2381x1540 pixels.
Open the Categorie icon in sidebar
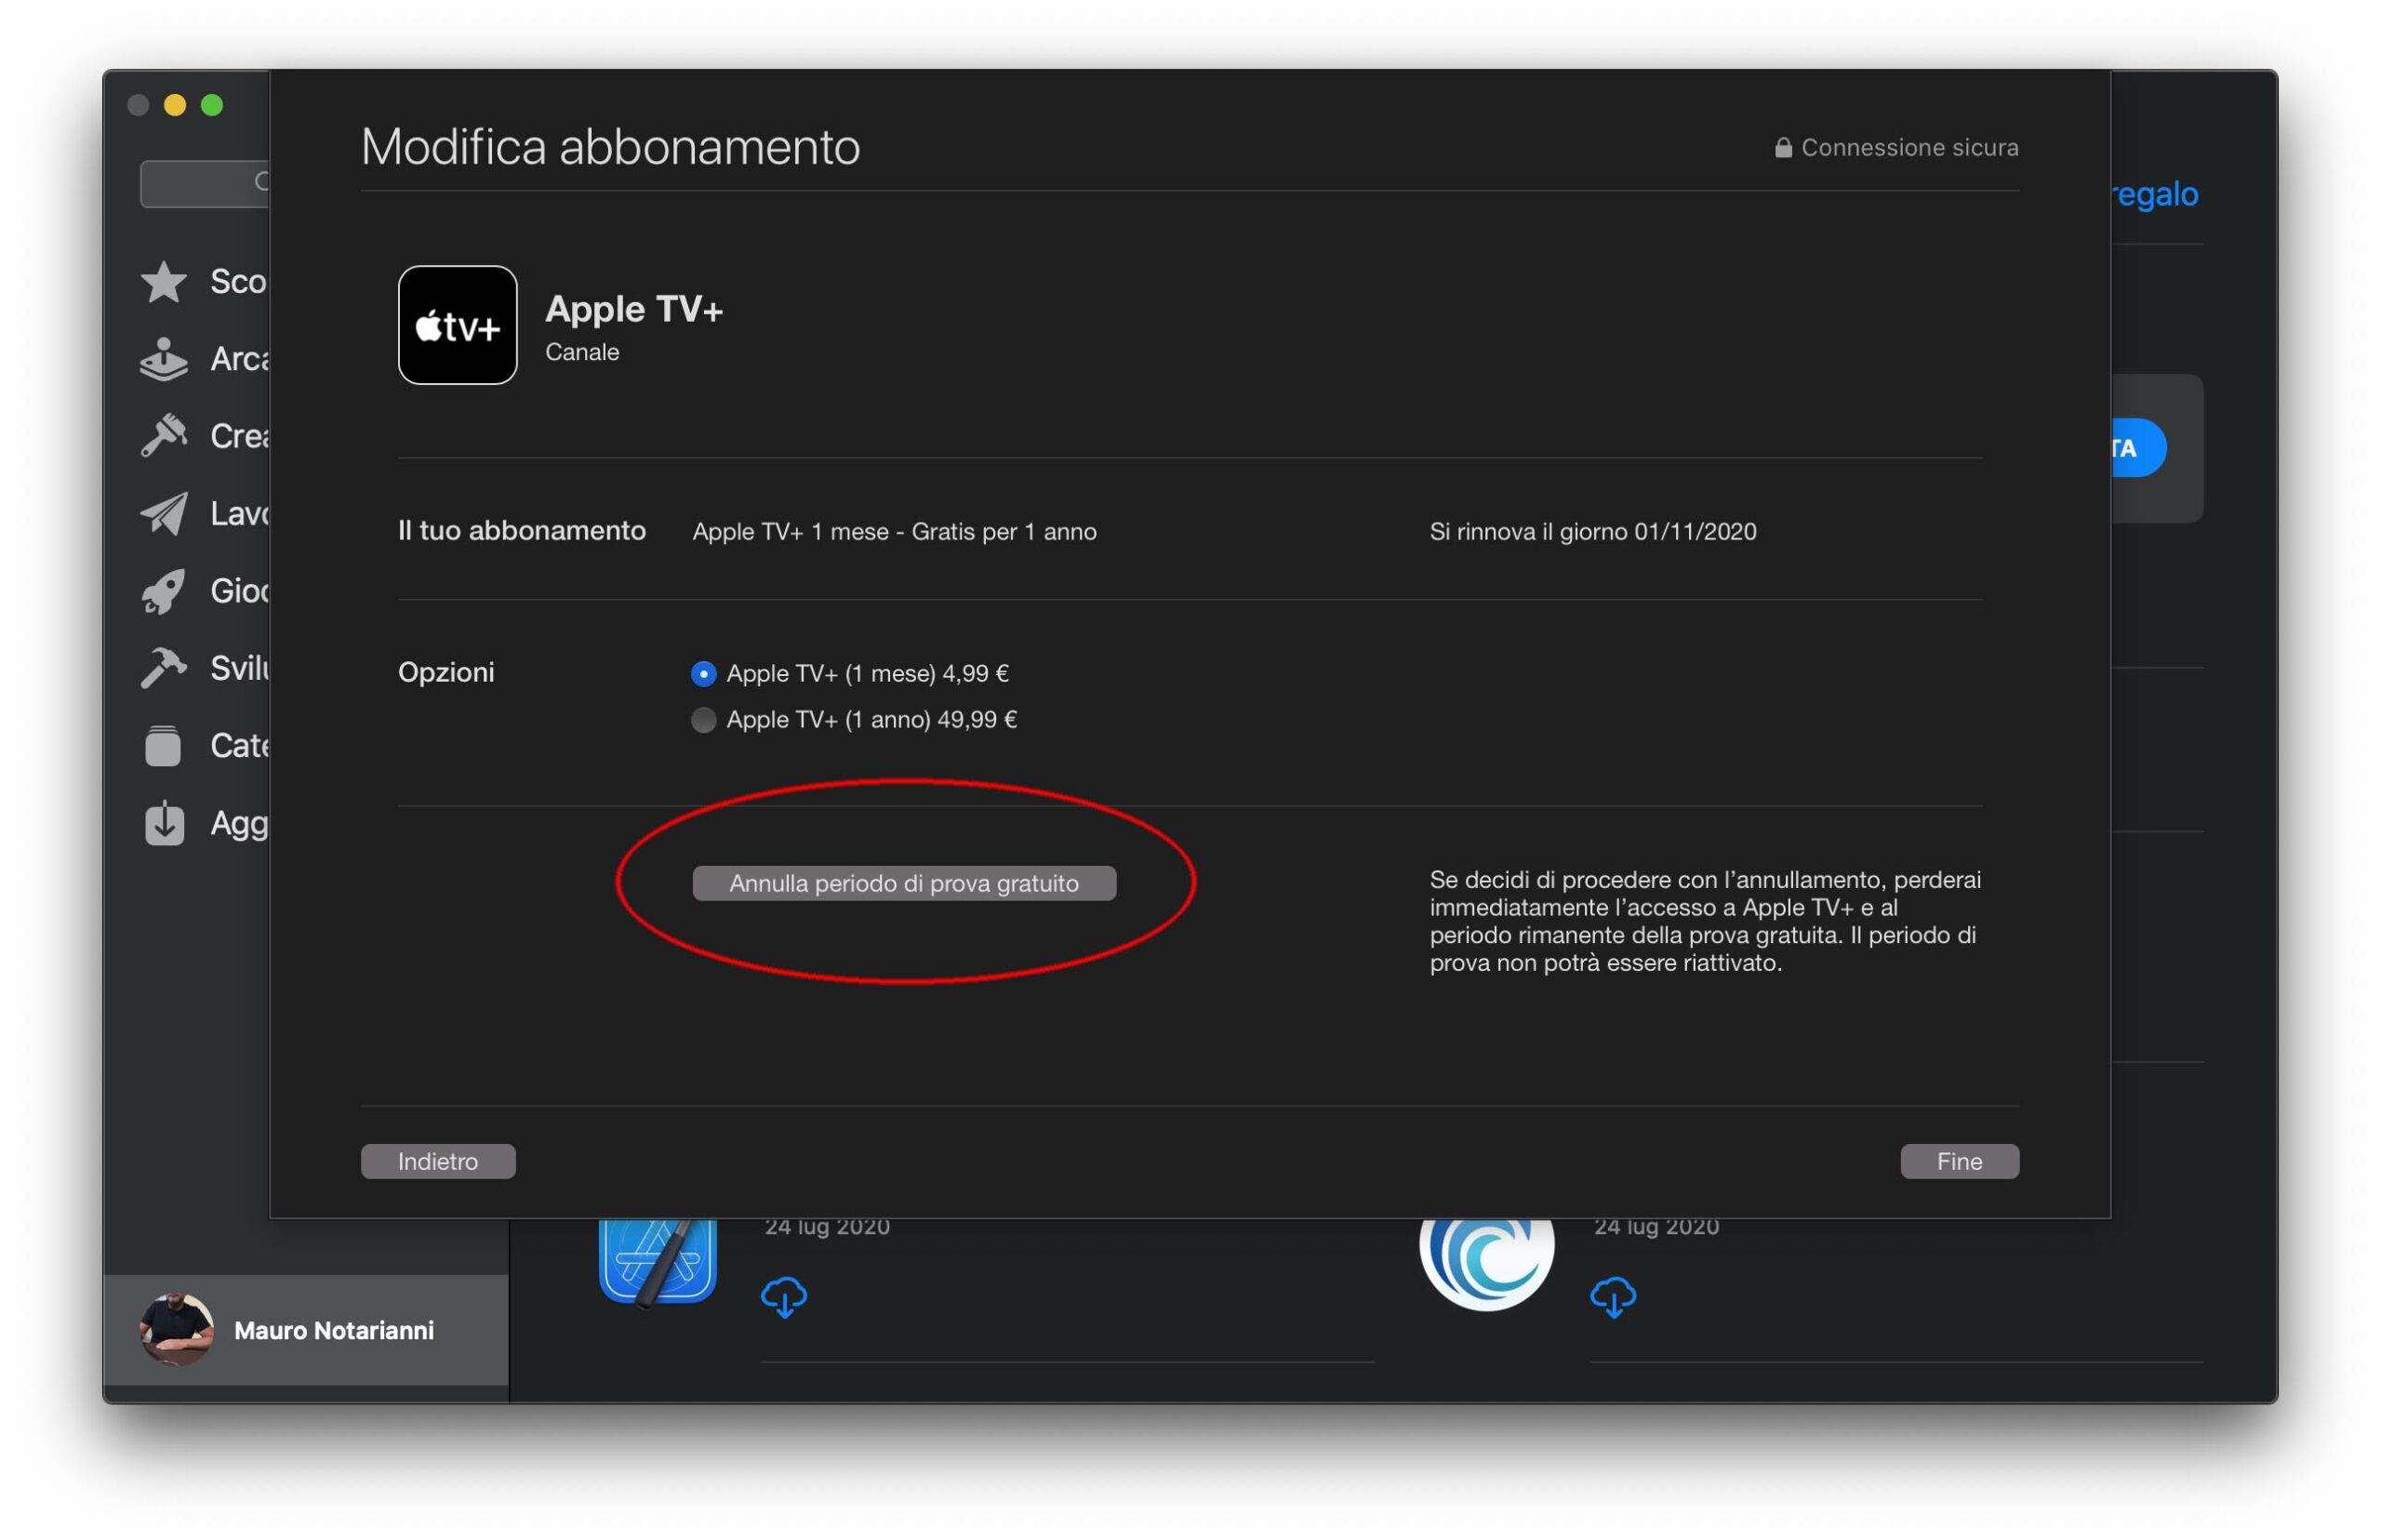[x=164, y=746]
